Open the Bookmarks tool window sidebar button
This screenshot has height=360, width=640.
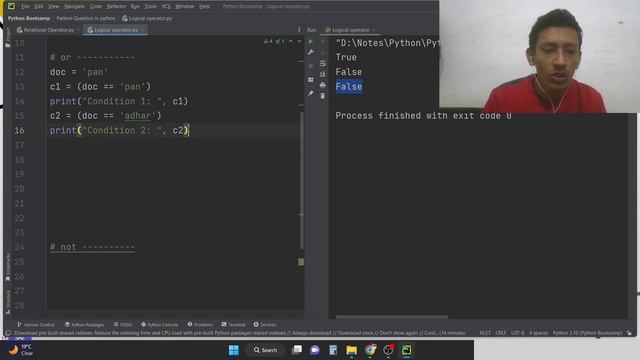8,268
